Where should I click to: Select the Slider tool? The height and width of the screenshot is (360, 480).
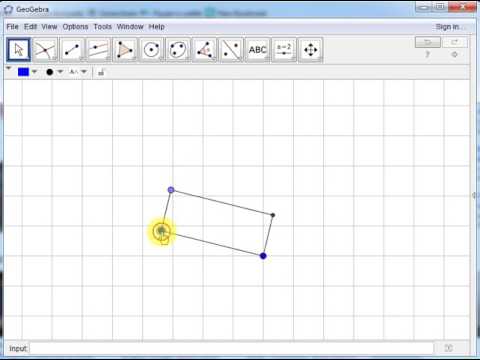click(284, 50)
